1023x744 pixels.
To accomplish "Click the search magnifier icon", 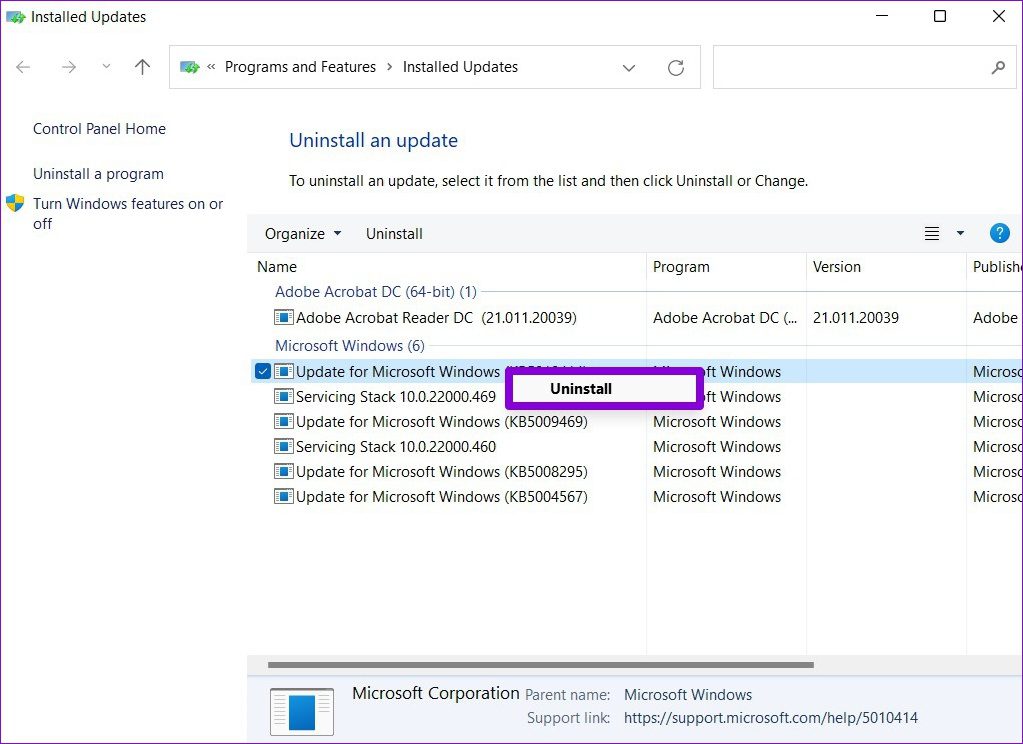I will tap(998, 67).
